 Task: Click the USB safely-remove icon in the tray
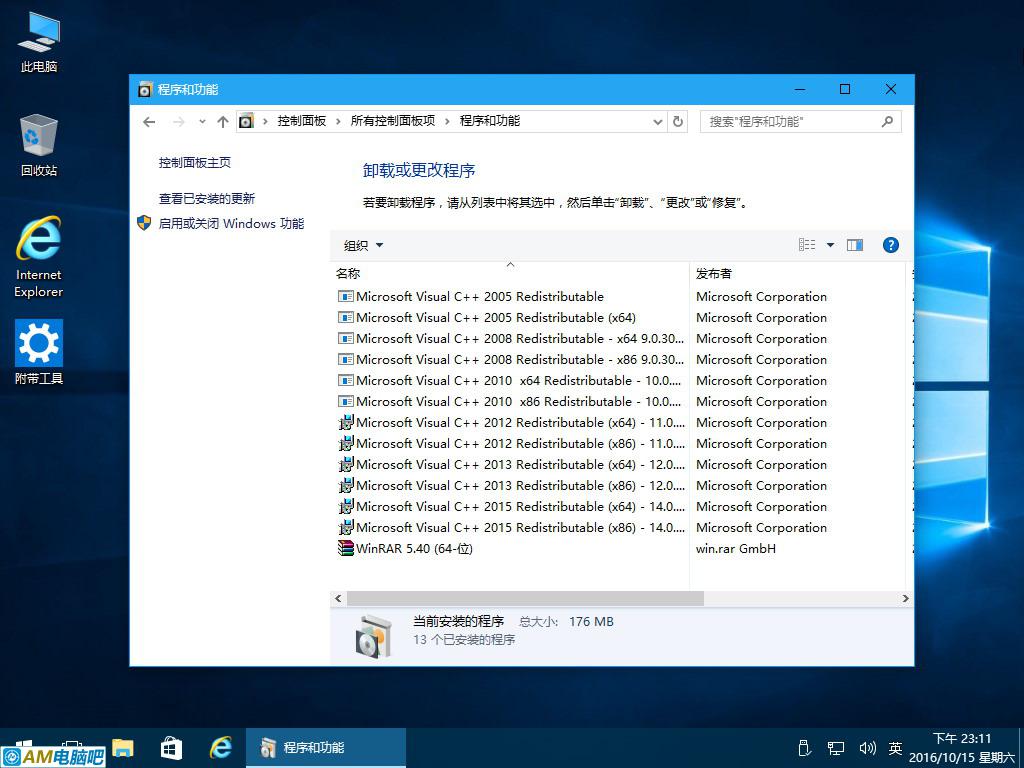[805, 748]
